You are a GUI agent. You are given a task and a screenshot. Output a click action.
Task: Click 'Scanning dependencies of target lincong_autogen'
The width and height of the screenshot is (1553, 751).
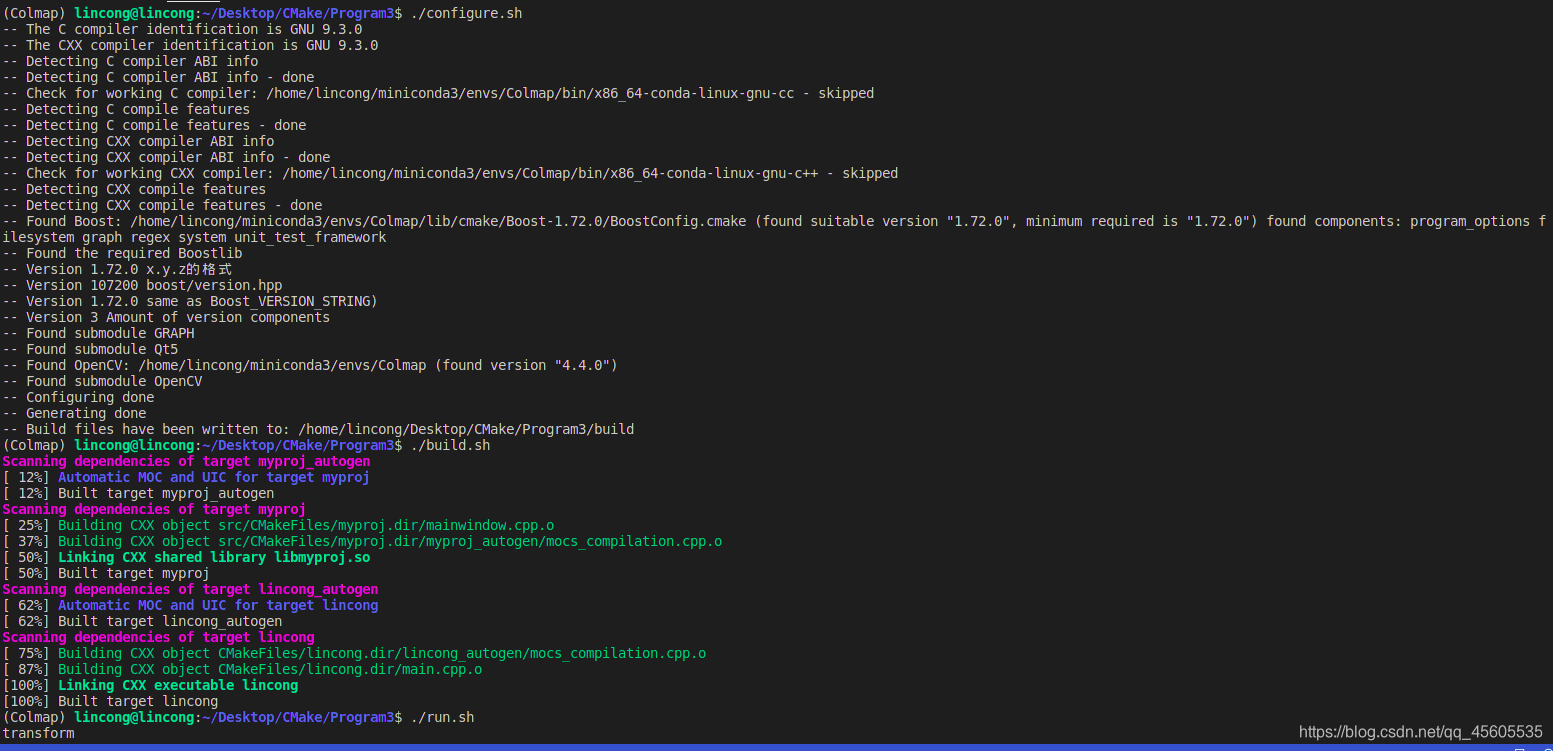190,589
